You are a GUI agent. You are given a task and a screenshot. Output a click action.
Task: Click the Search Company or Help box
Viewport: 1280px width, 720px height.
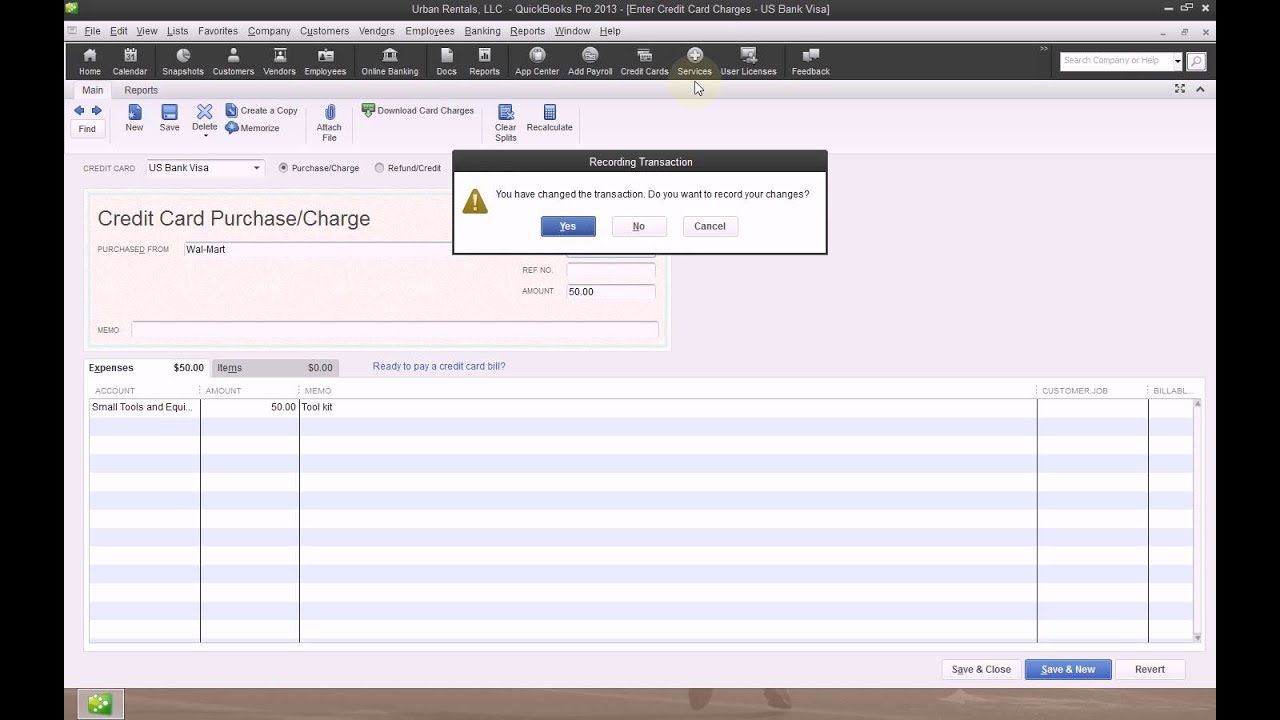click(1115, 61)
